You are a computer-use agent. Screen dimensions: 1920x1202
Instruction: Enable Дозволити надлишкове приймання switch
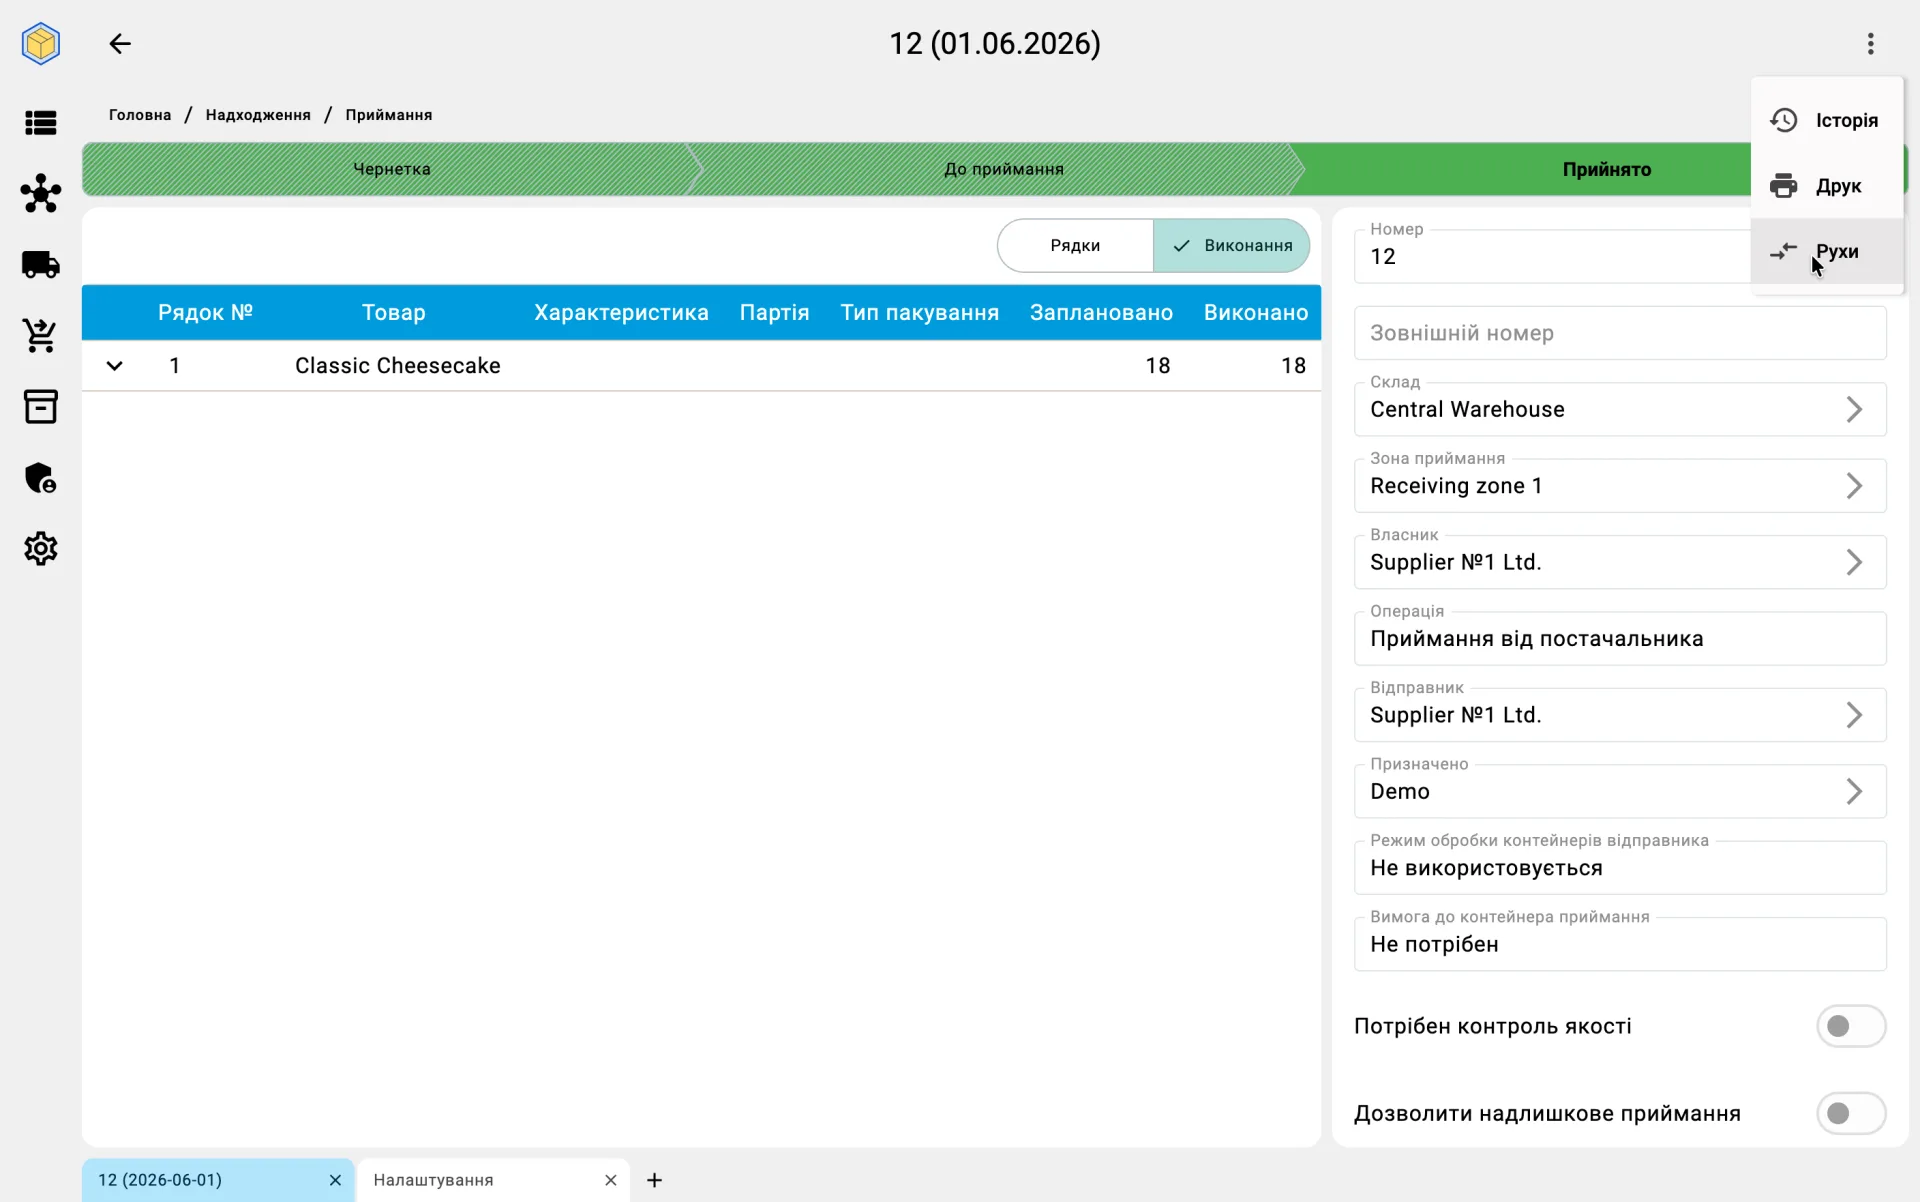[x=1851, y=1113]
